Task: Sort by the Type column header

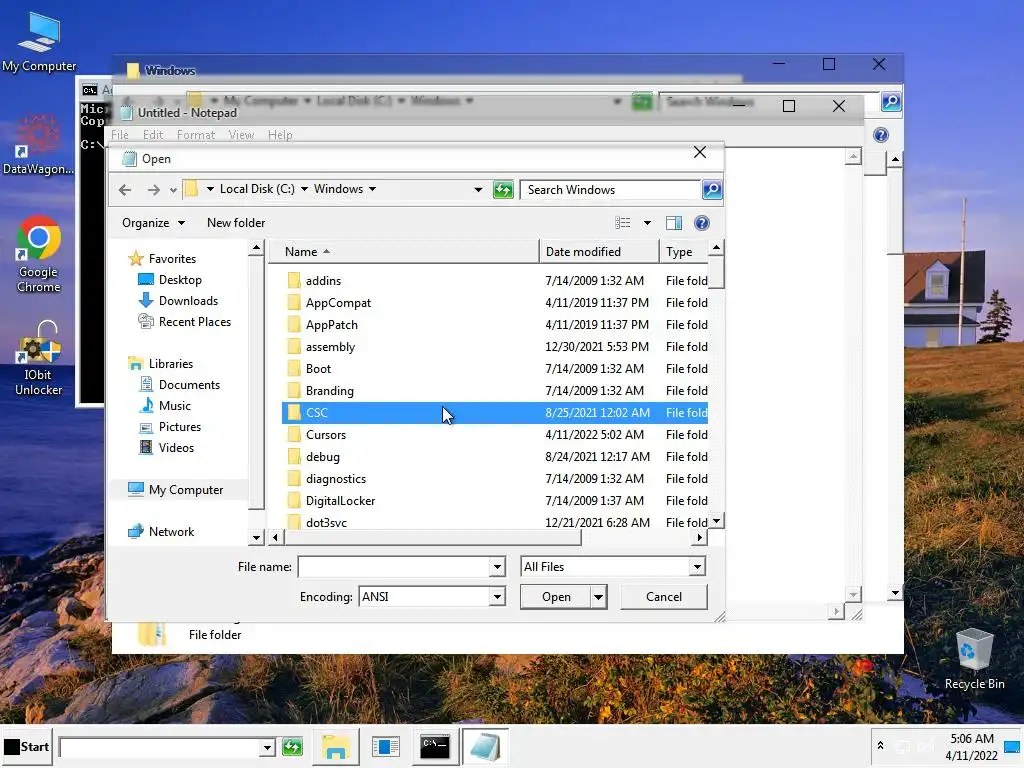Action: (x=684, y=252)
